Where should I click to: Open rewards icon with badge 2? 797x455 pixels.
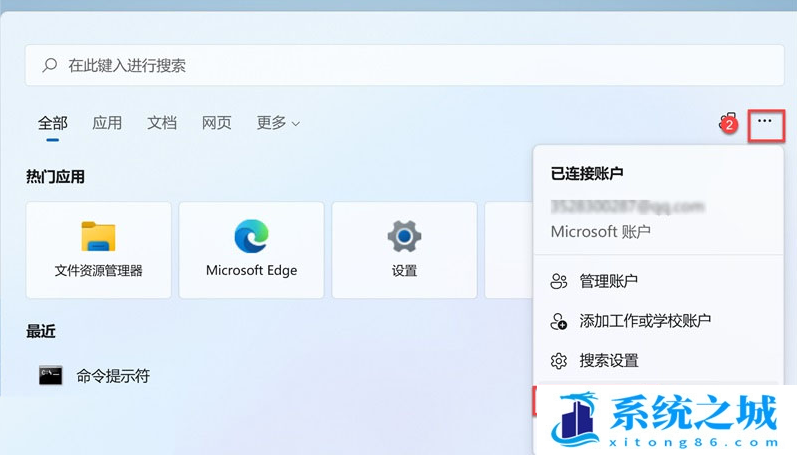point(728,123)
